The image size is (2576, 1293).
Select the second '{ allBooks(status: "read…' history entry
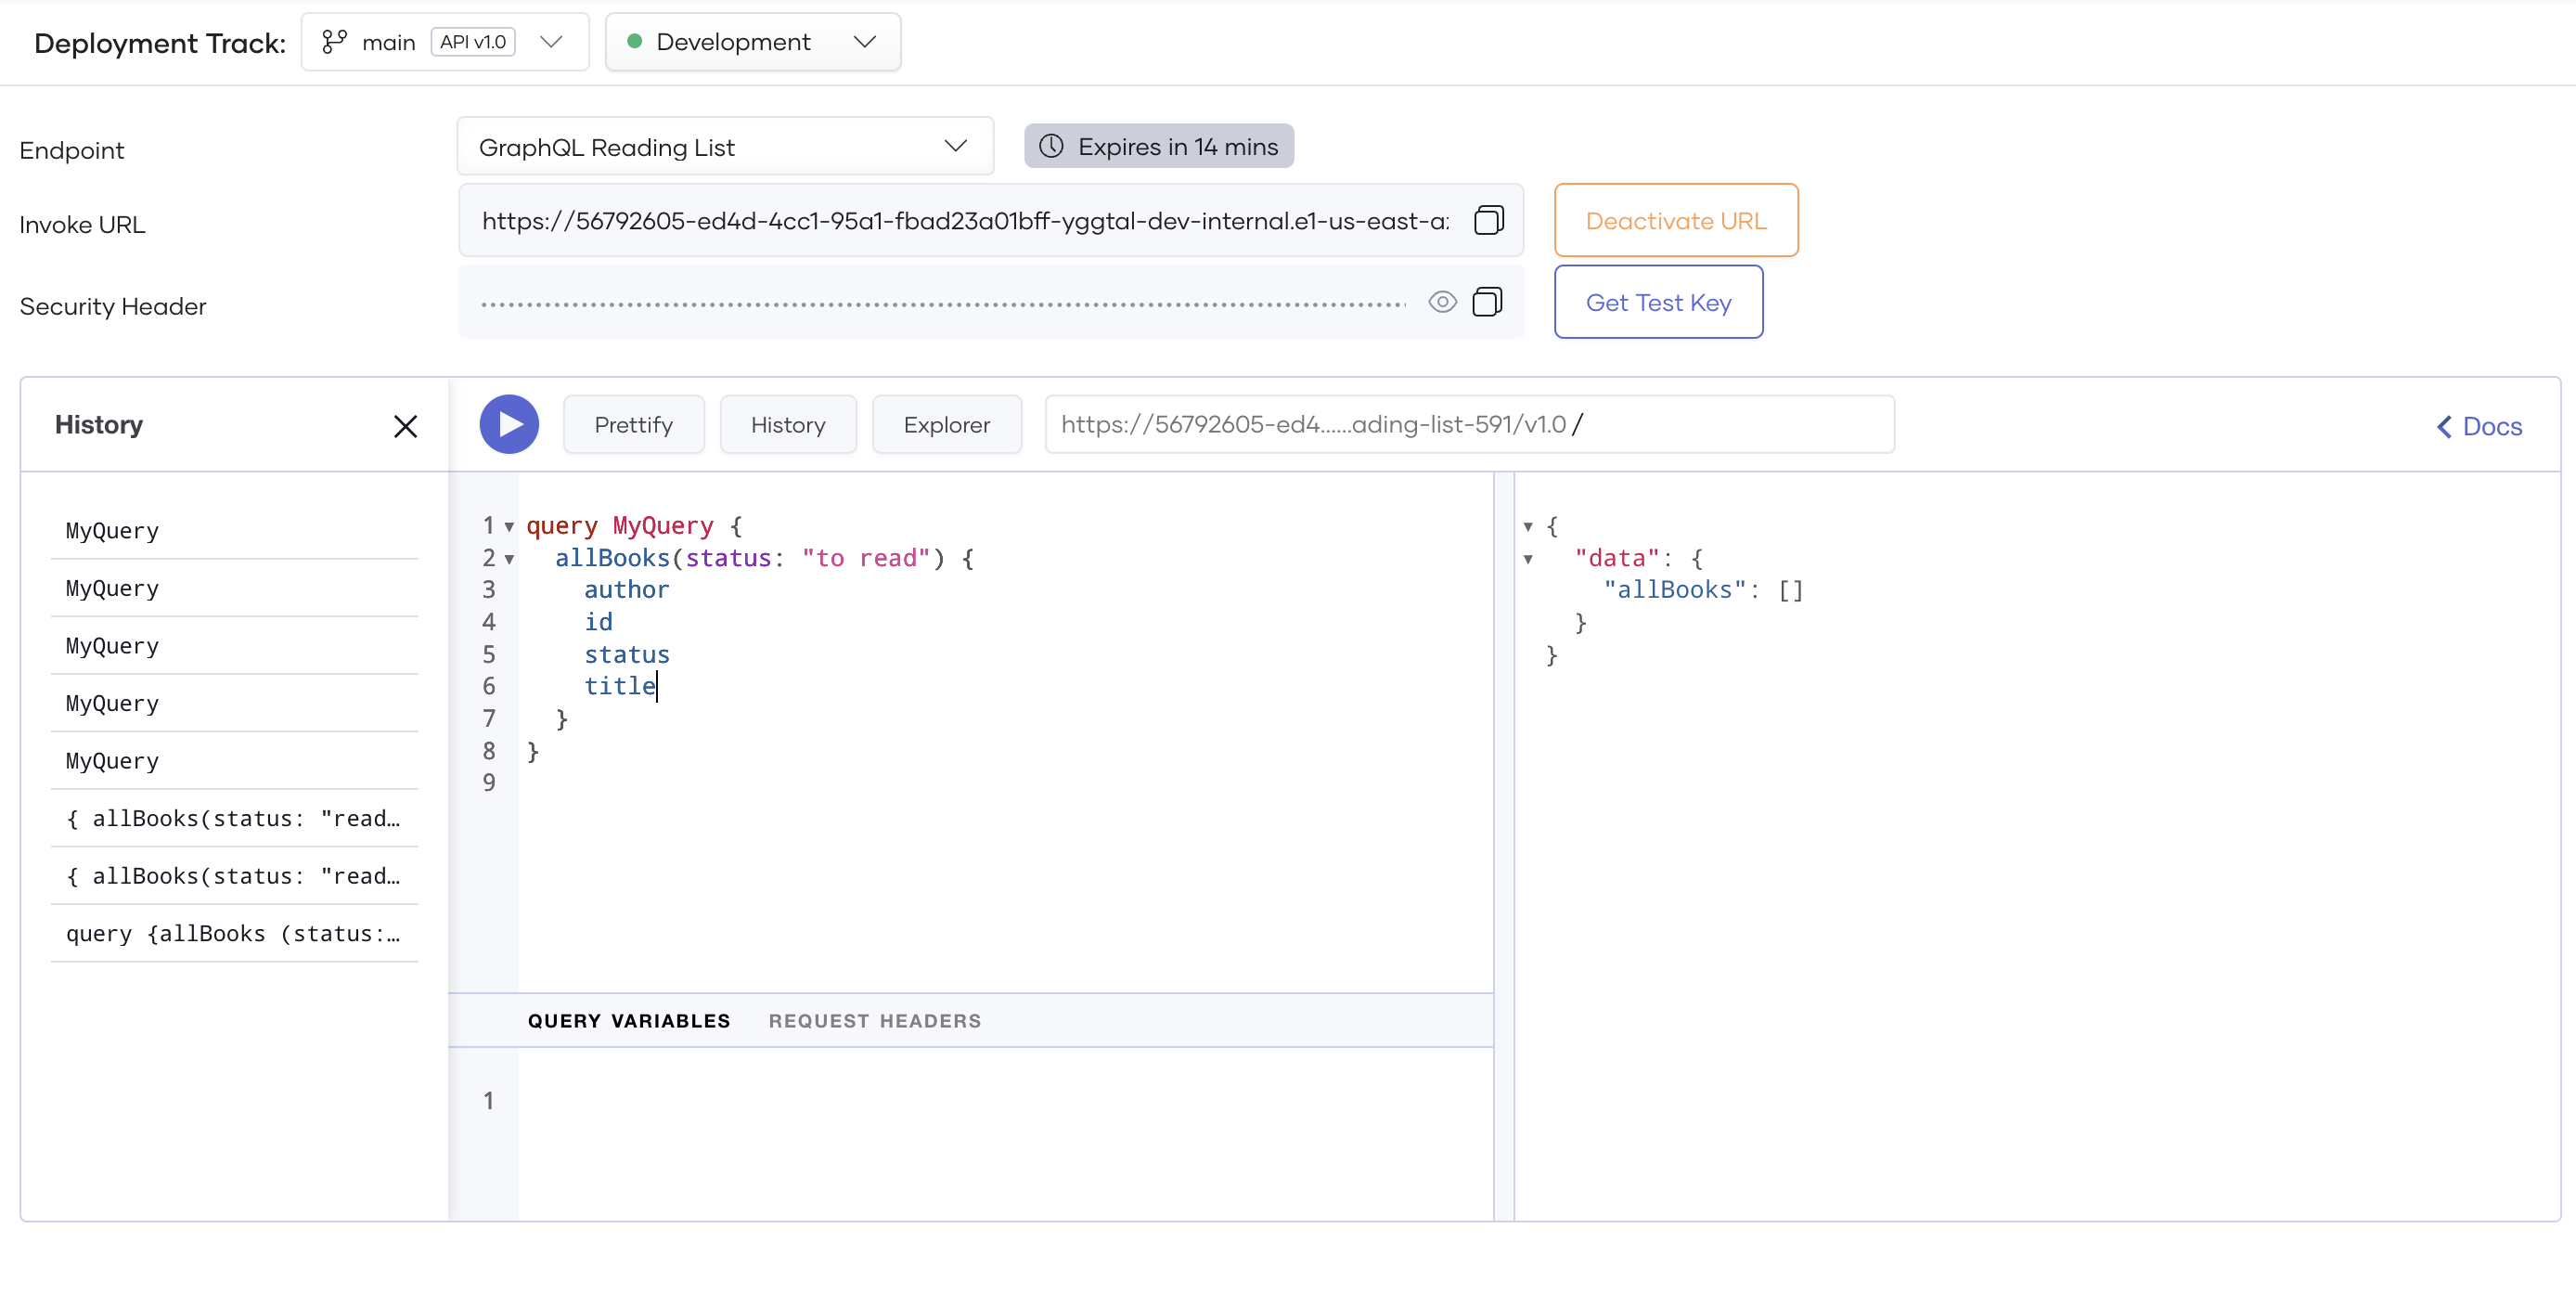click(x=234, y=876)
